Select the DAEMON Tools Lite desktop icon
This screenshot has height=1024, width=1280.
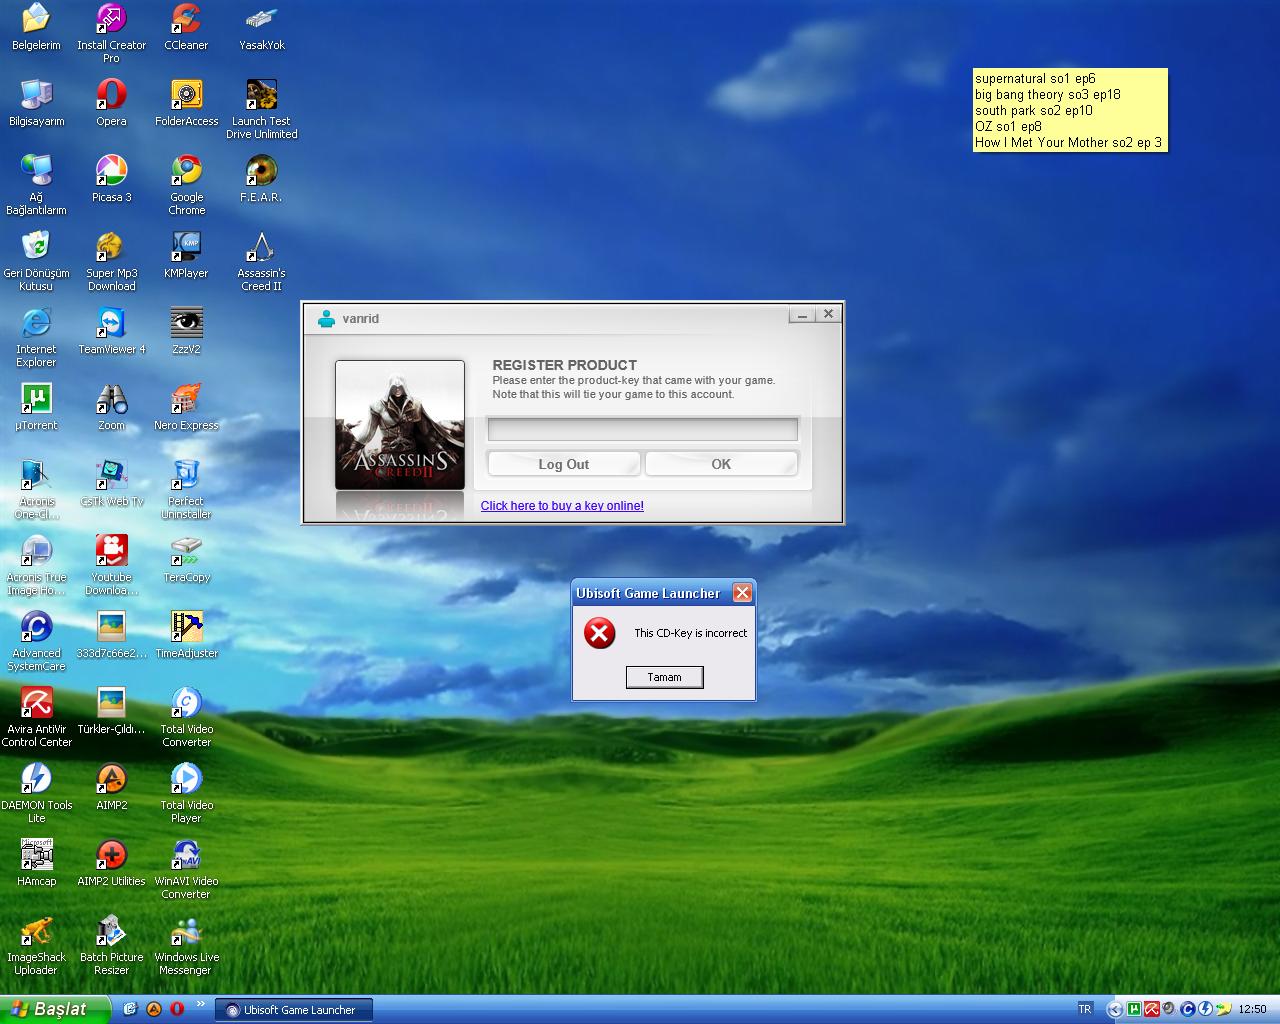(36, 793)
